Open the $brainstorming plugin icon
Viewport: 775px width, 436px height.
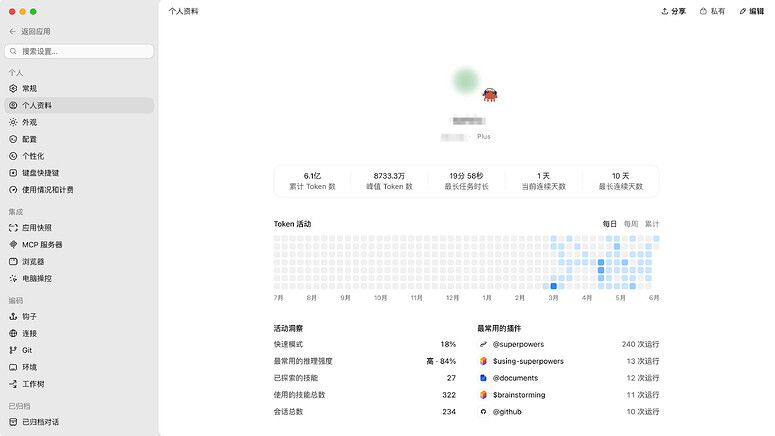point(483,394)
